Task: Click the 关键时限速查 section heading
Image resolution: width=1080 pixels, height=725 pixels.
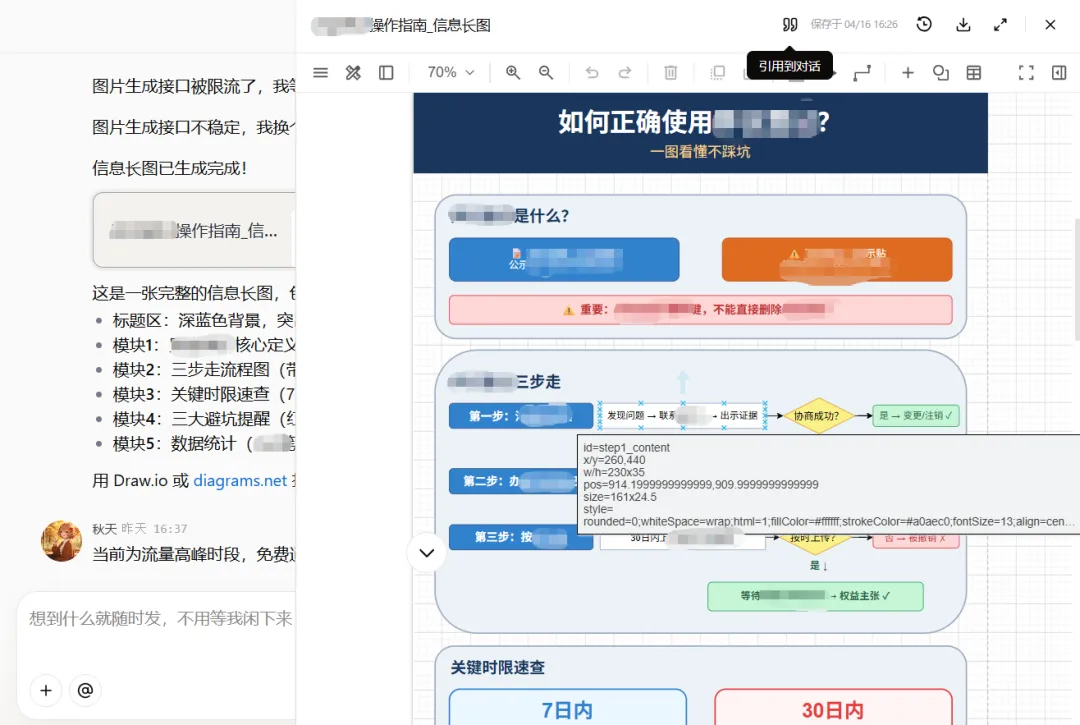Action: pyautogui.click(x=497, y=667)
